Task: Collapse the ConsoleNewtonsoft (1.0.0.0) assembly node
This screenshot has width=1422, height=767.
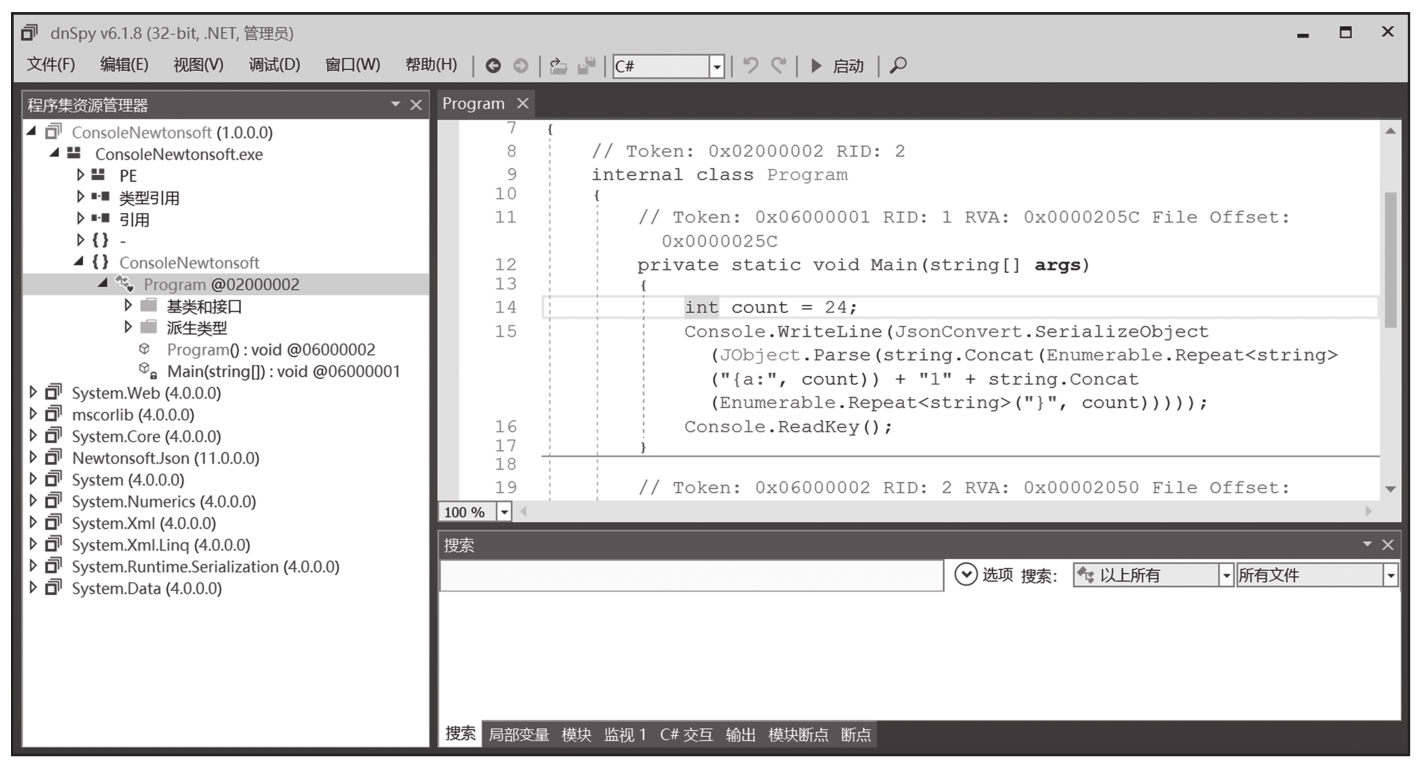Action: (32, 132)
